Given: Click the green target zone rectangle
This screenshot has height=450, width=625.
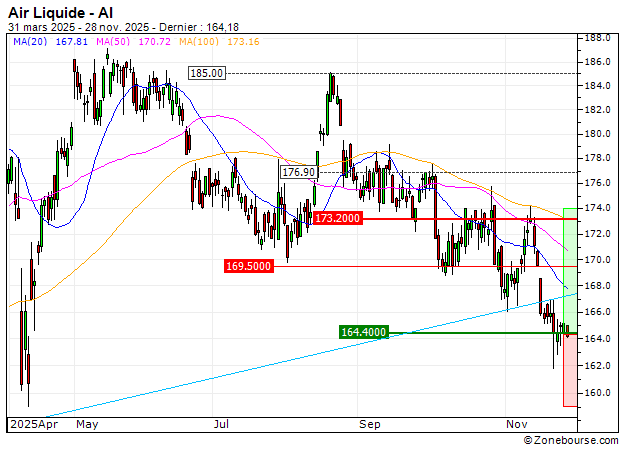Looking at the screenshot, I should tap(570, 270).
